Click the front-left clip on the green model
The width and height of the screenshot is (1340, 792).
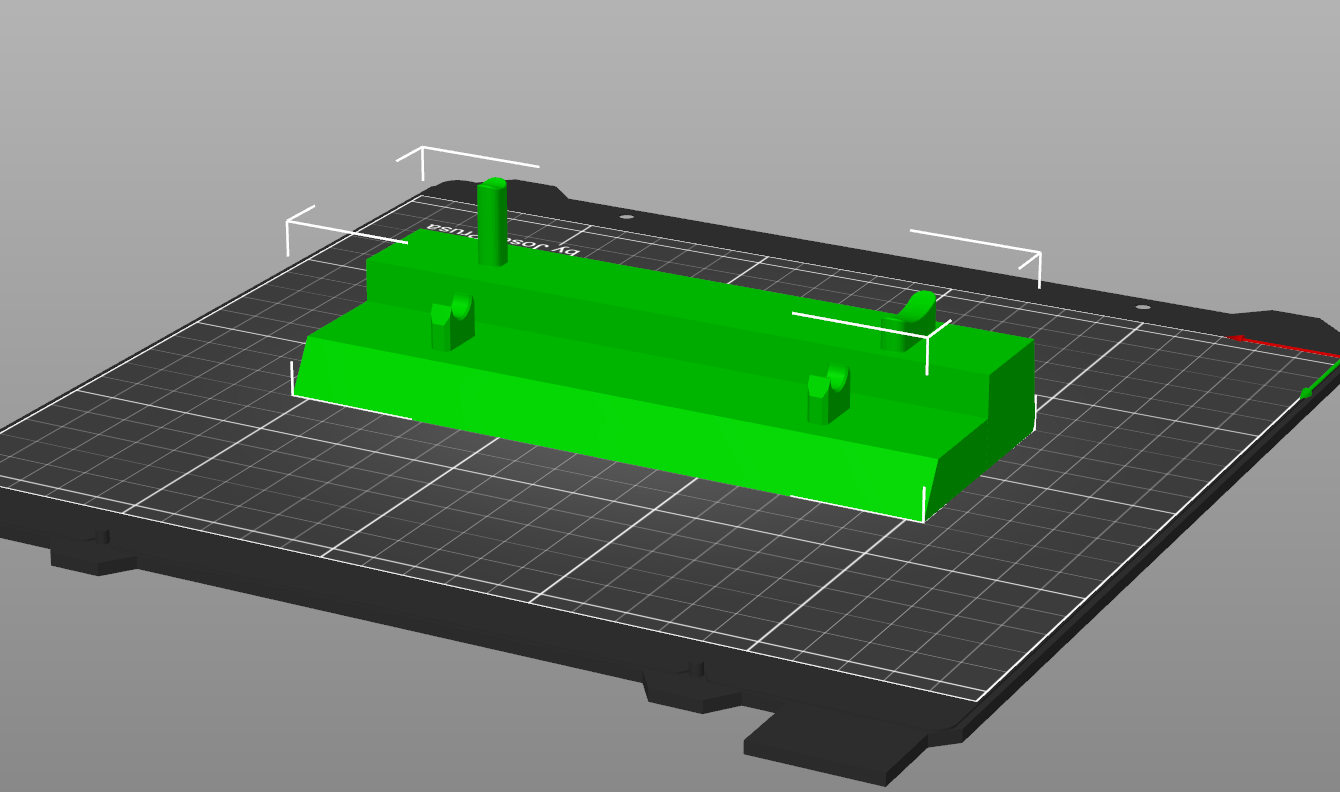pos(452,322)
